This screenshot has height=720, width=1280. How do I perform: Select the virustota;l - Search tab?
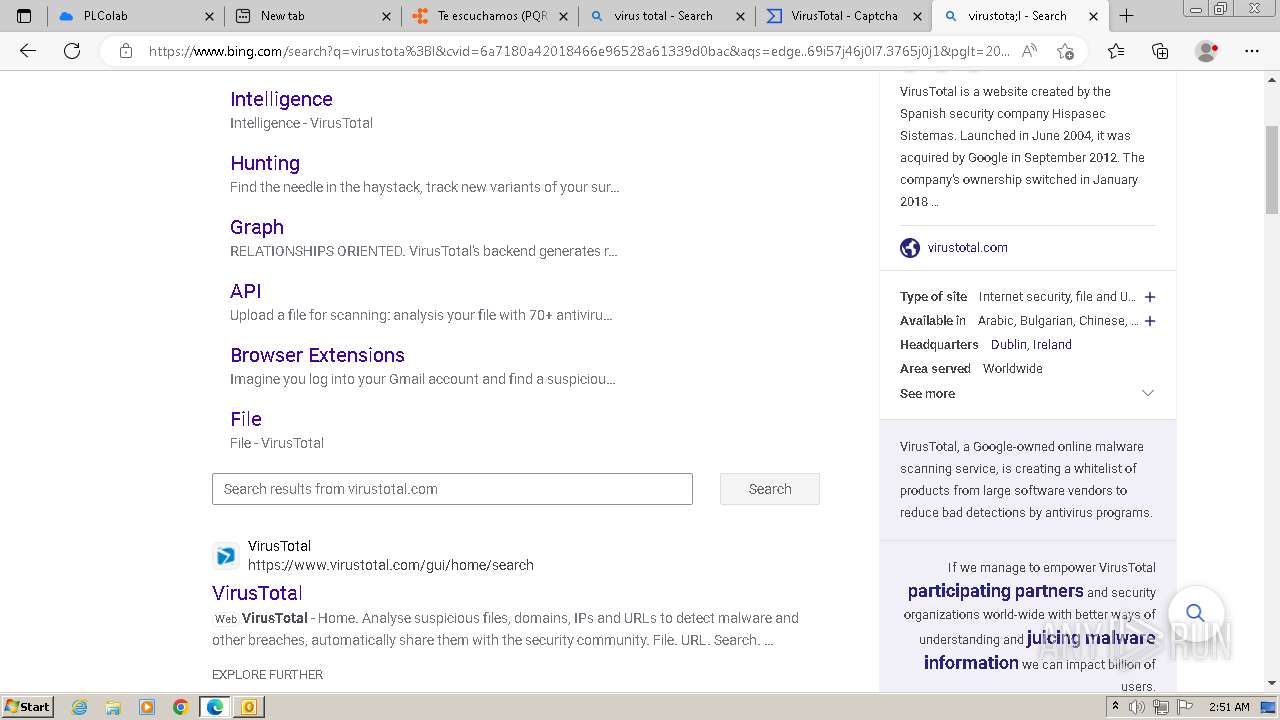click(x=1020, y=16)
